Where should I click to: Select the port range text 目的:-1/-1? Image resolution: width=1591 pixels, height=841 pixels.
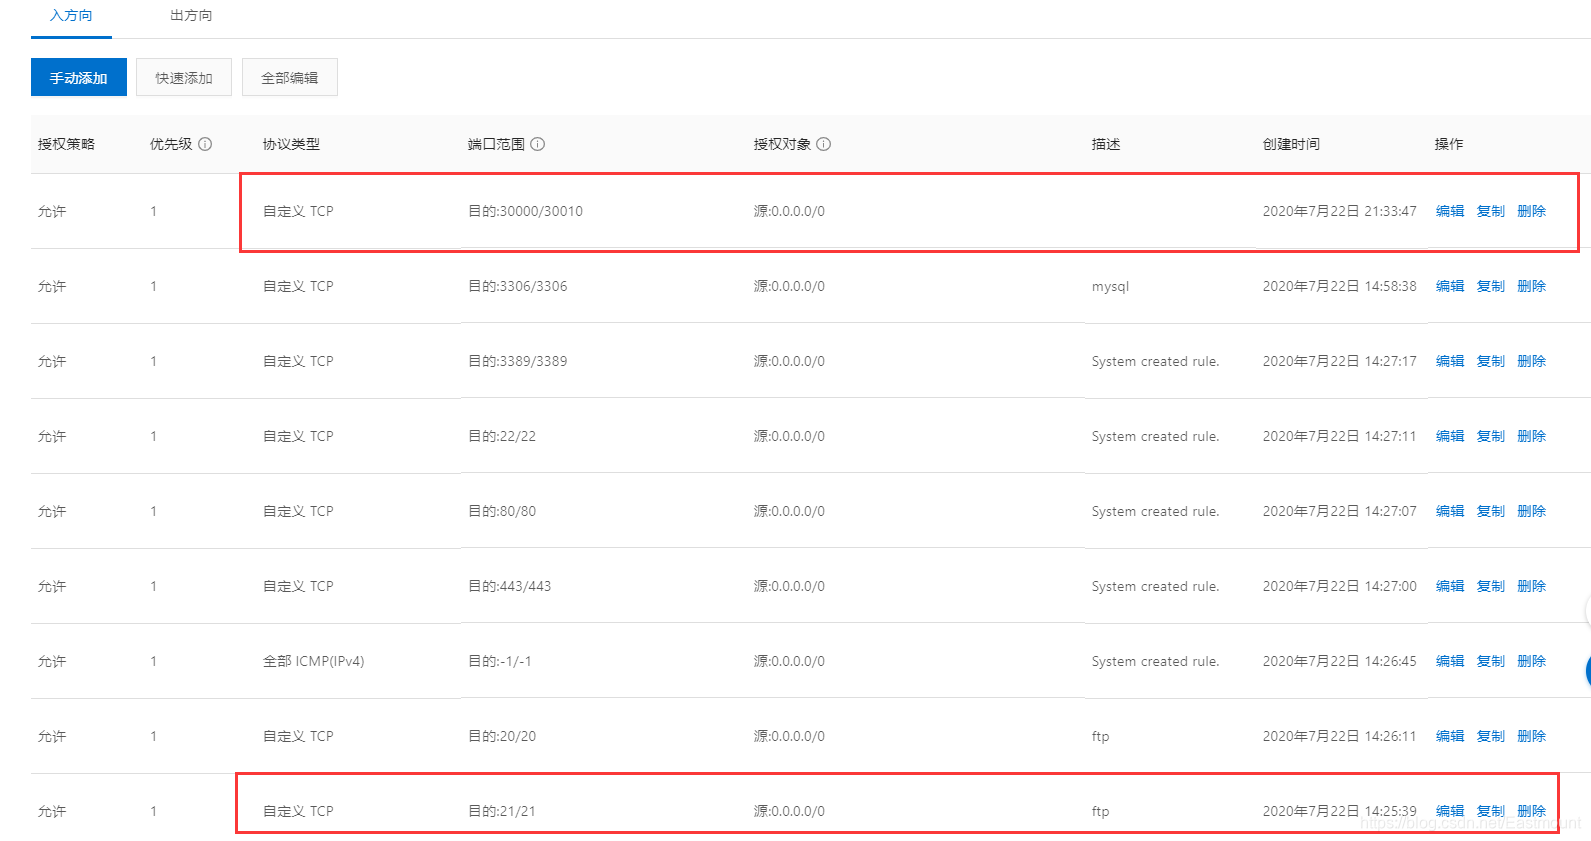click(500, 661)
